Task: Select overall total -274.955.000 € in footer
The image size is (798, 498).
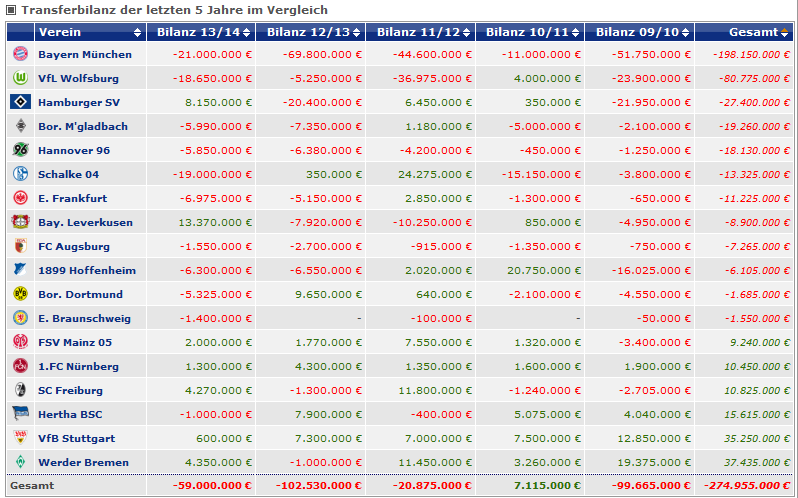Action: point(748,486)
